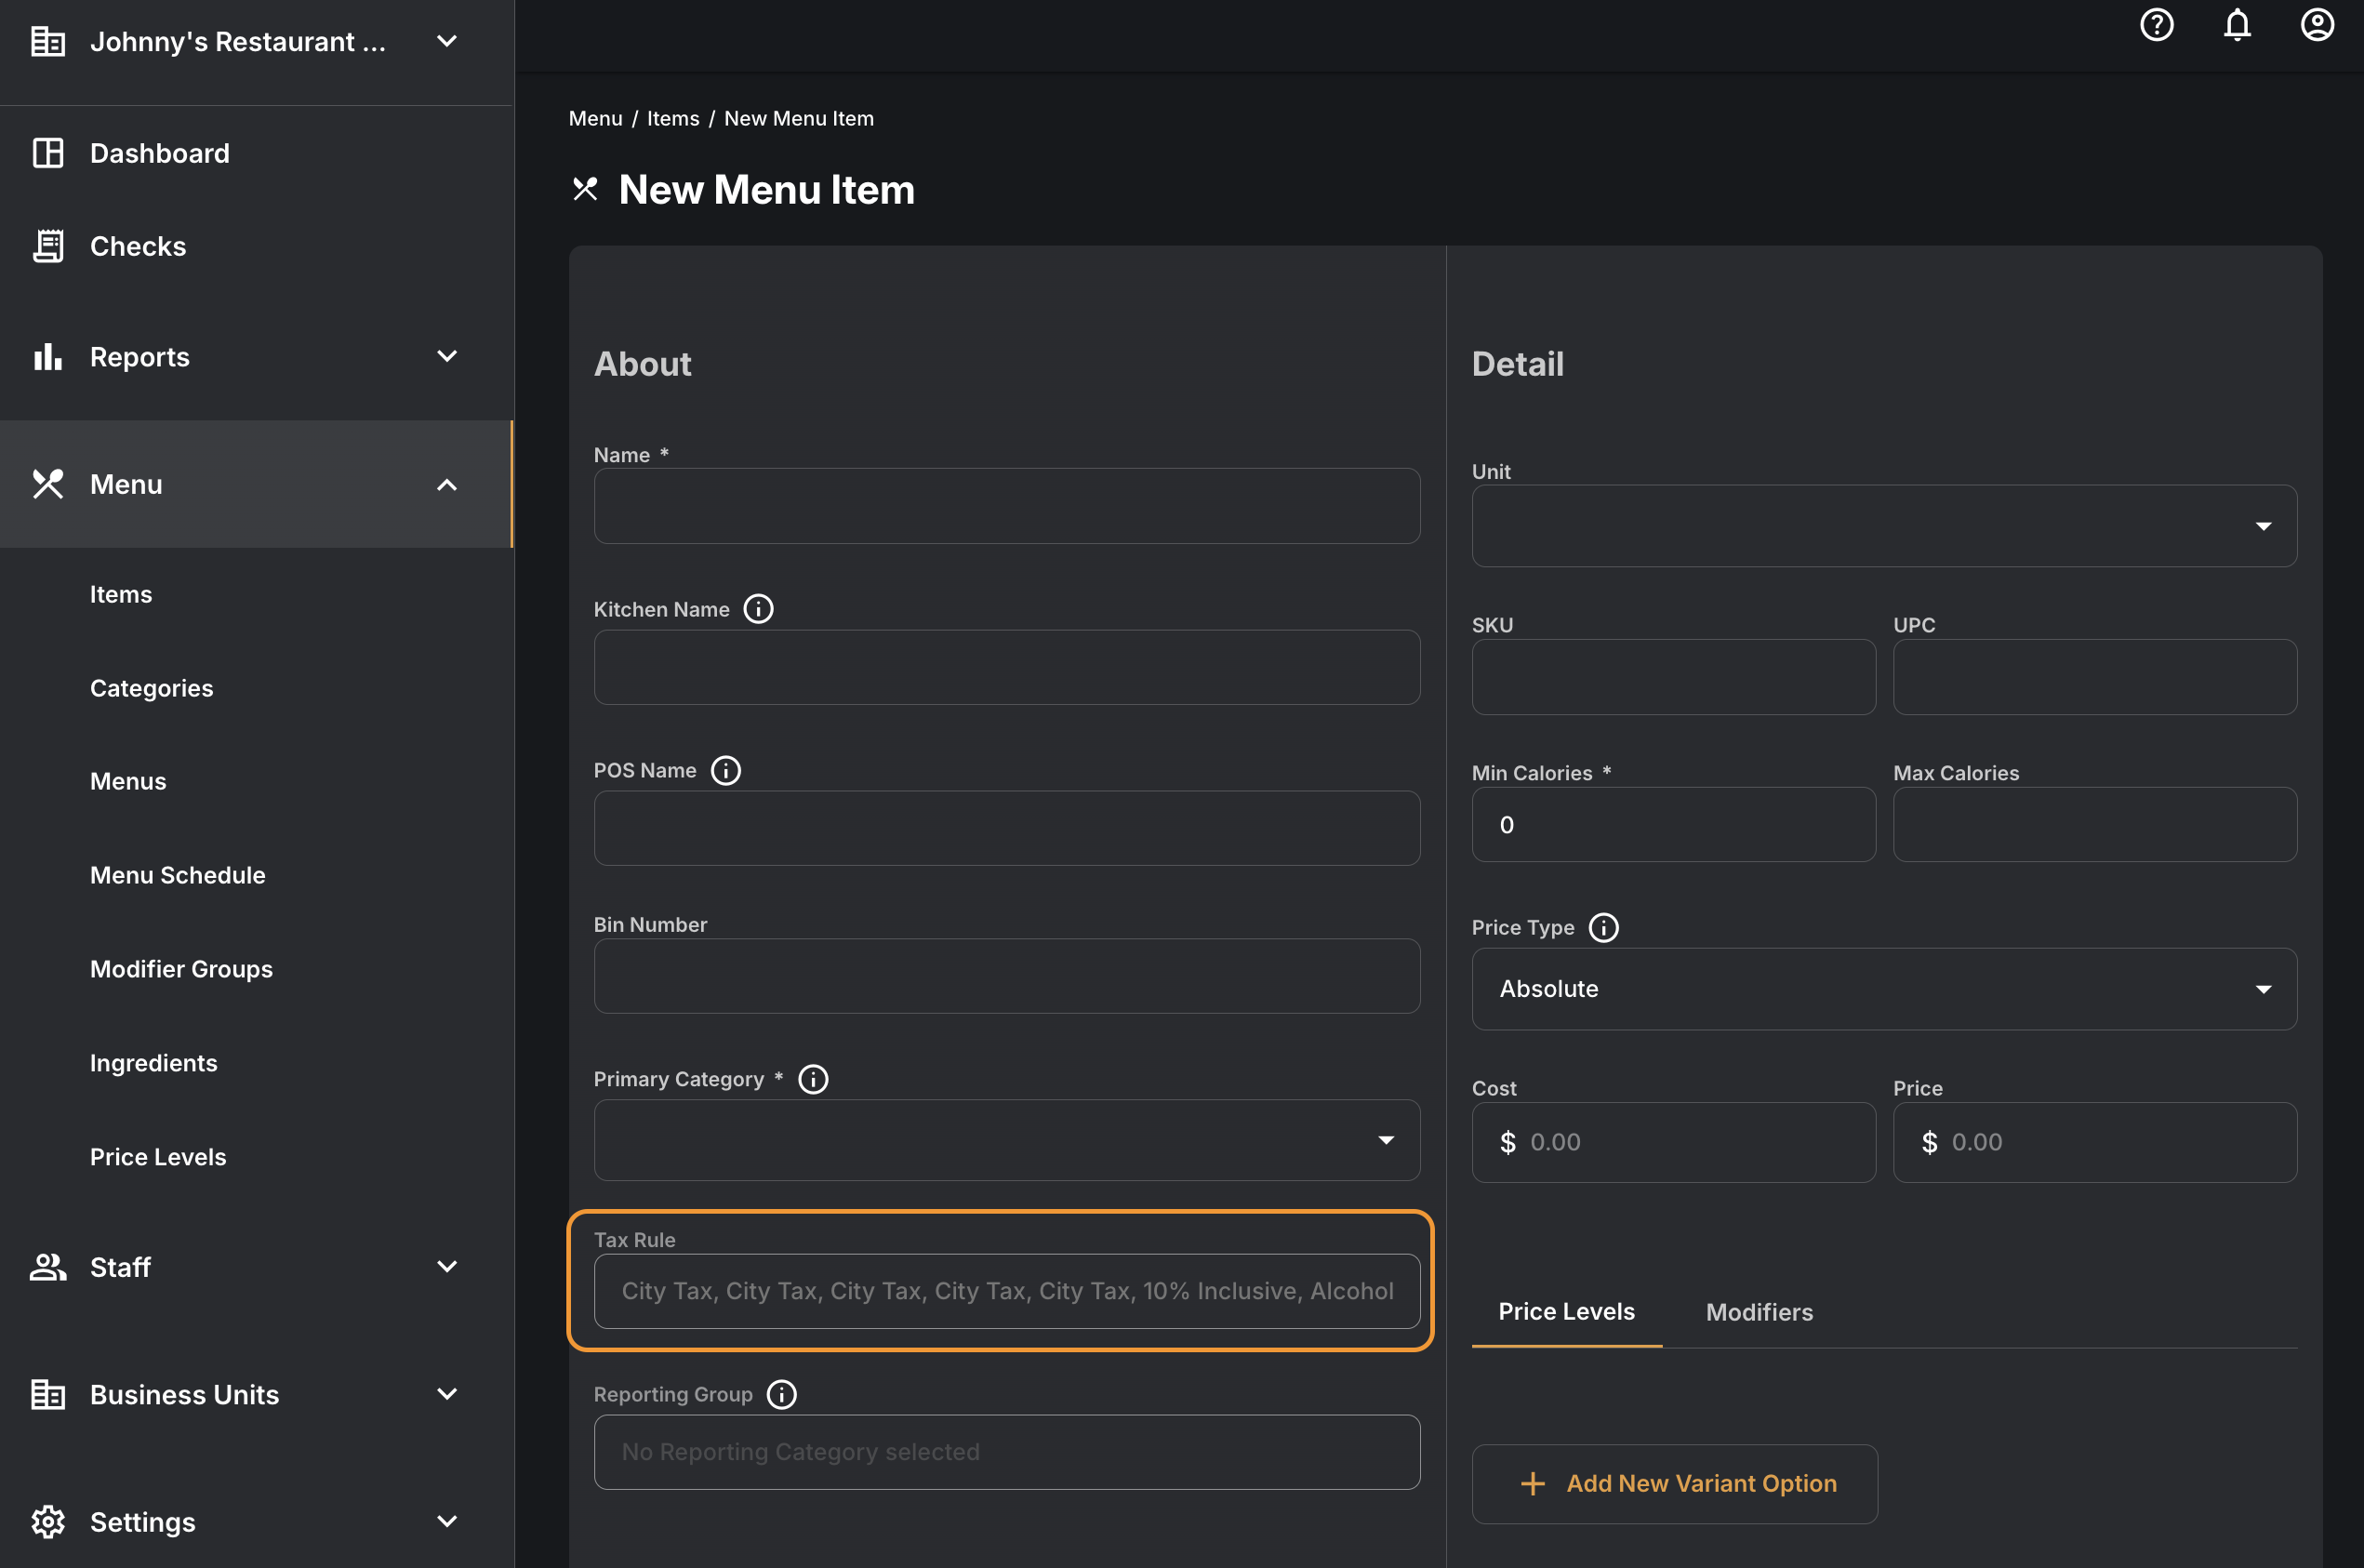Viewport: 2364px width, 1568px height.
Task: Focus the Name input field
Action: point(1007,506)
